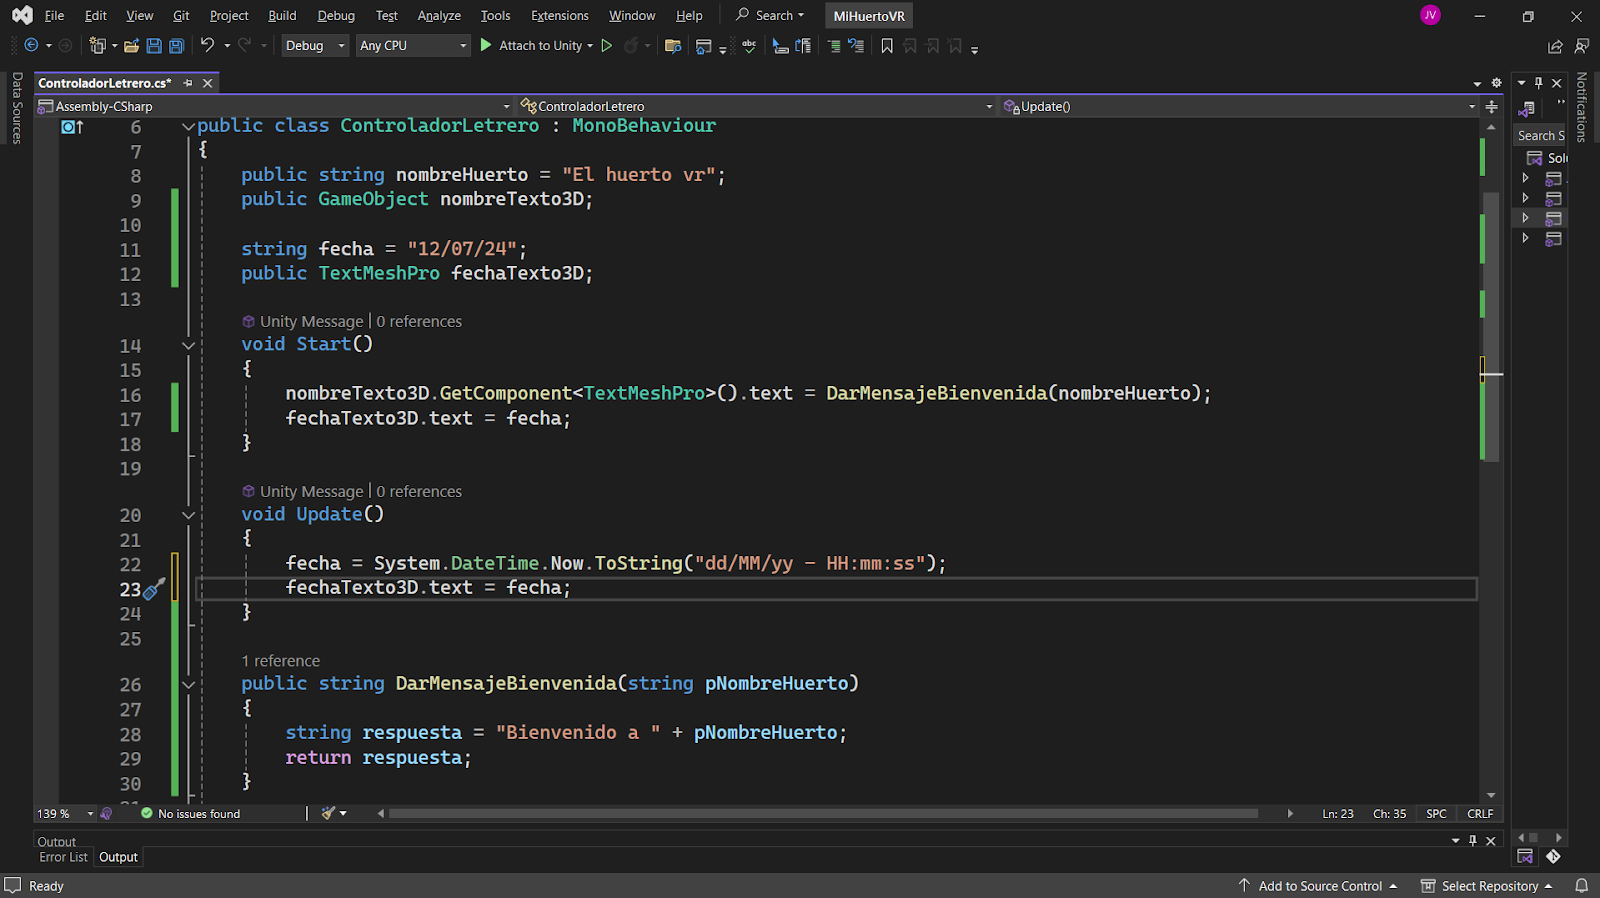Toggle auto-hide pin on Solution Explorer panel
Image resolution: width=1600 pixels, height=898 pixels.
click(x=1539, y=83)
